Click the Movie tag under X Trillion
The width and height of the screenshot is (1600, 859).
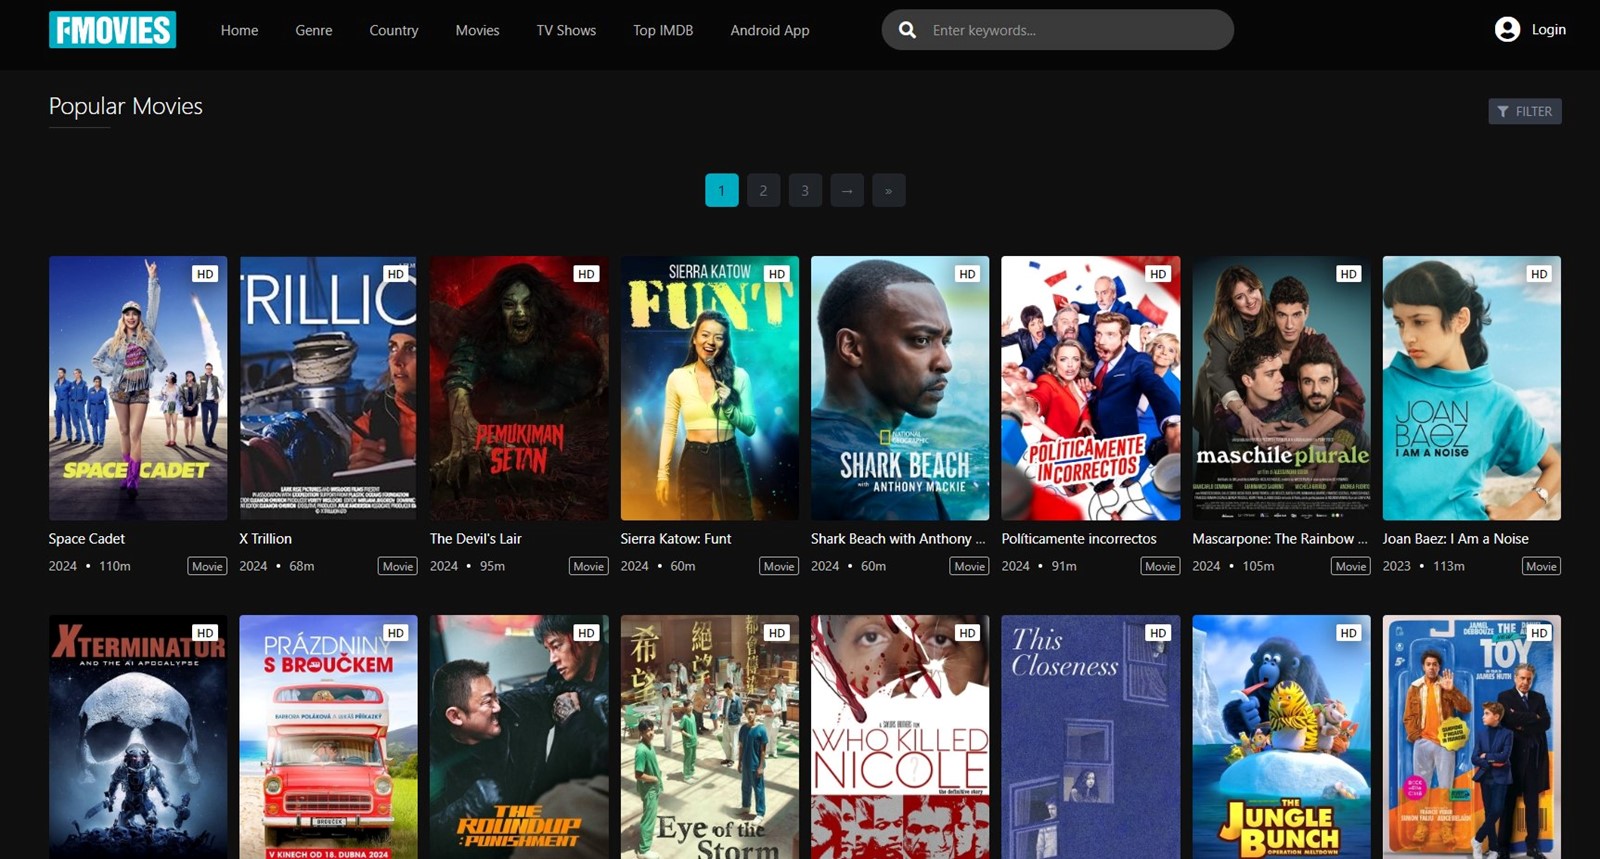tap(398, 566)
